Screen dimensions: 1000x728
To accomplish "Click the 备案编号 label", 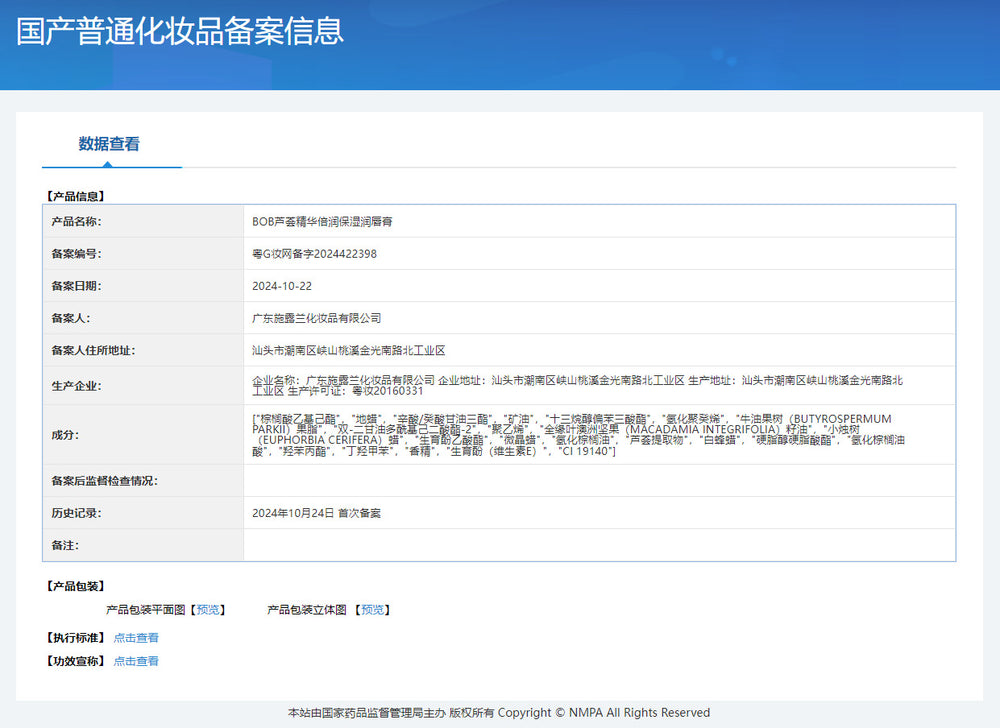I will 77,254.
